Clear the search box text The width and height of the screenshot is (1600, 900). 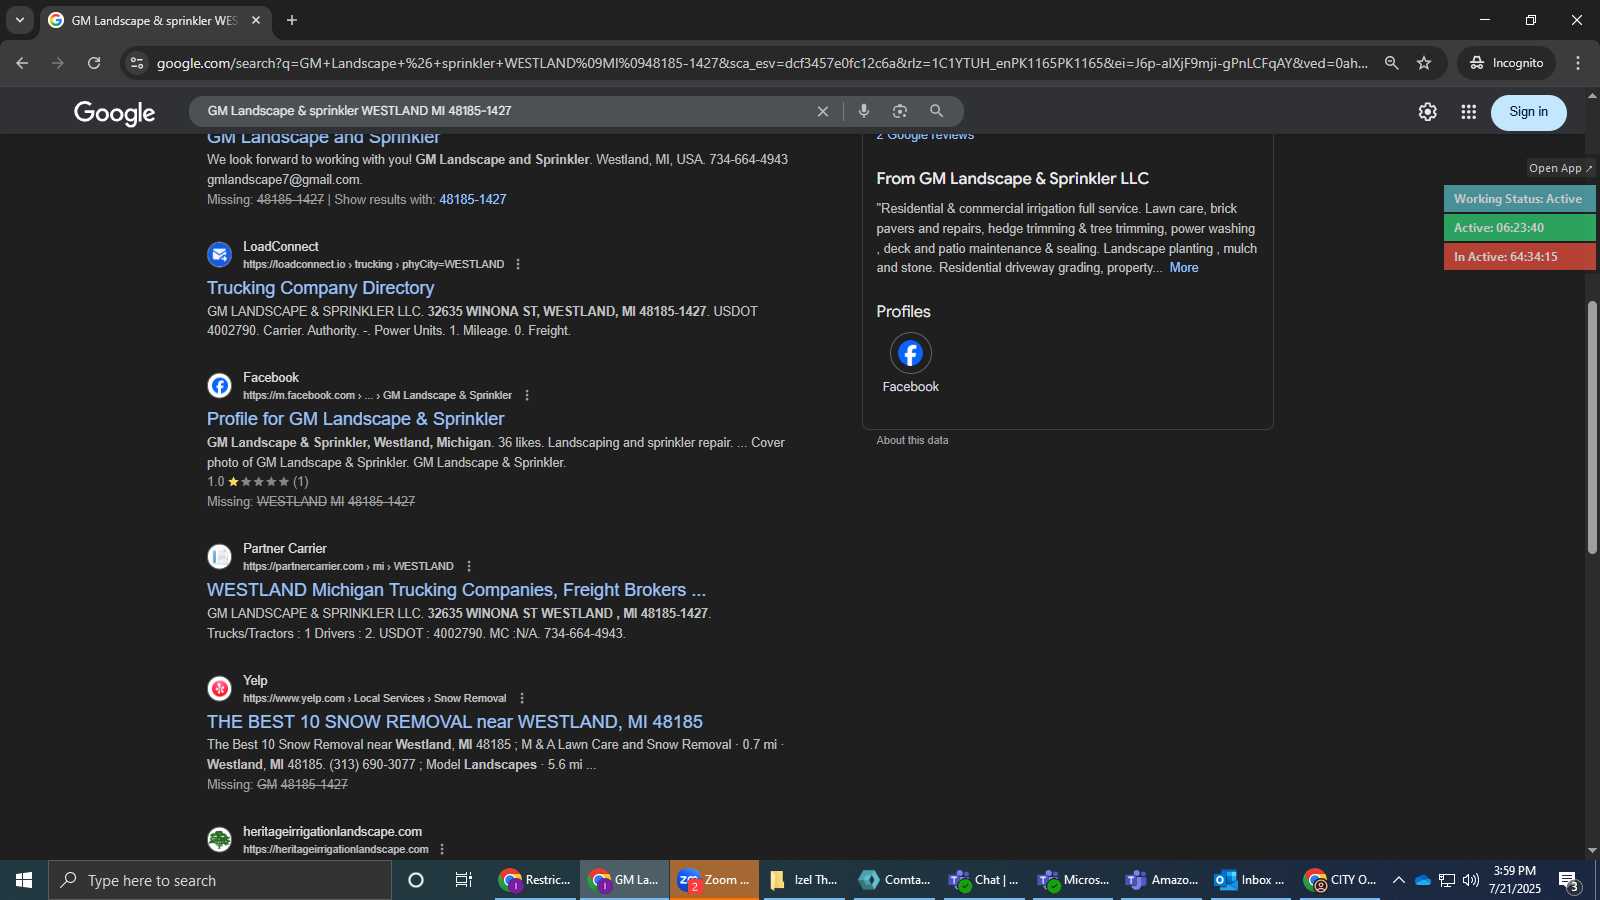click(x=823, y=111)
